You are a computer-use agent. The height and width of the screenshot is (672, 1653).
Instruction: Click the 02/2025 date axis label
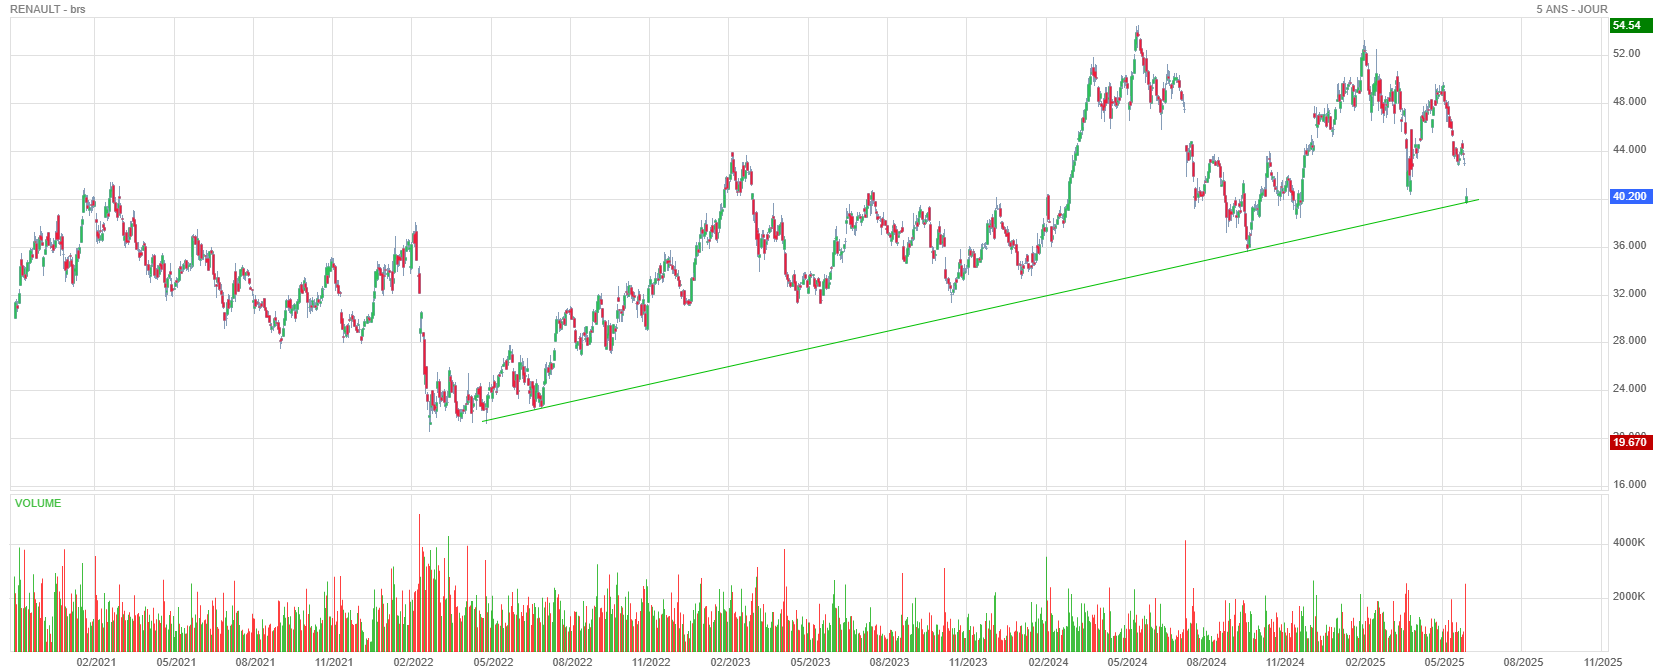coord(1365,662)
